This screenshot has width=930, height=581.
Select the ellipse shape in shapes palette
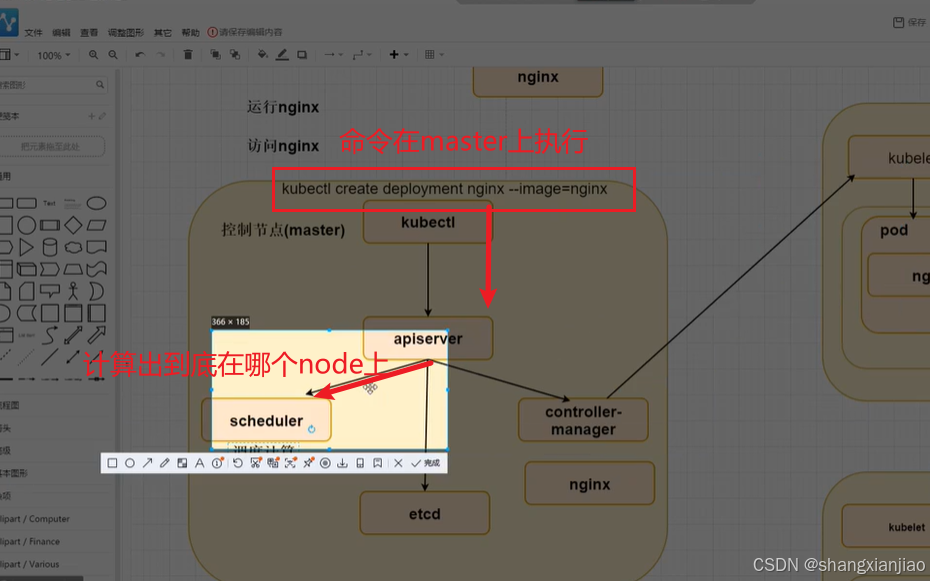96,203
